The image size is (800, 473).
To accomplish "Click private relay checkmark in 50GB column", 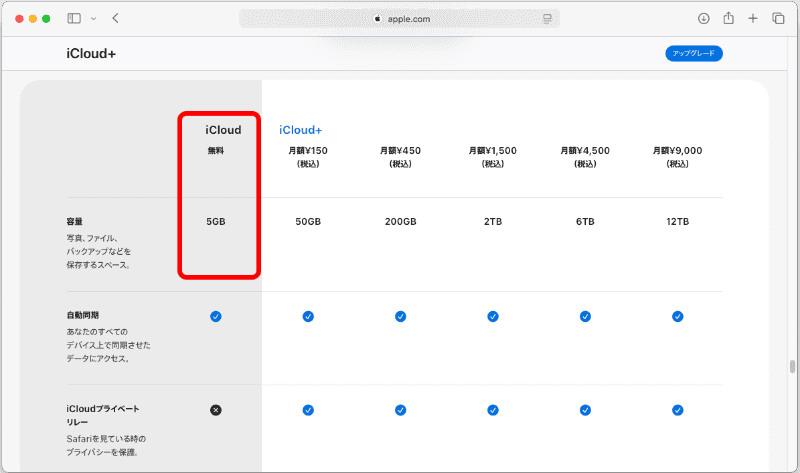I will [x=308, y=410].
